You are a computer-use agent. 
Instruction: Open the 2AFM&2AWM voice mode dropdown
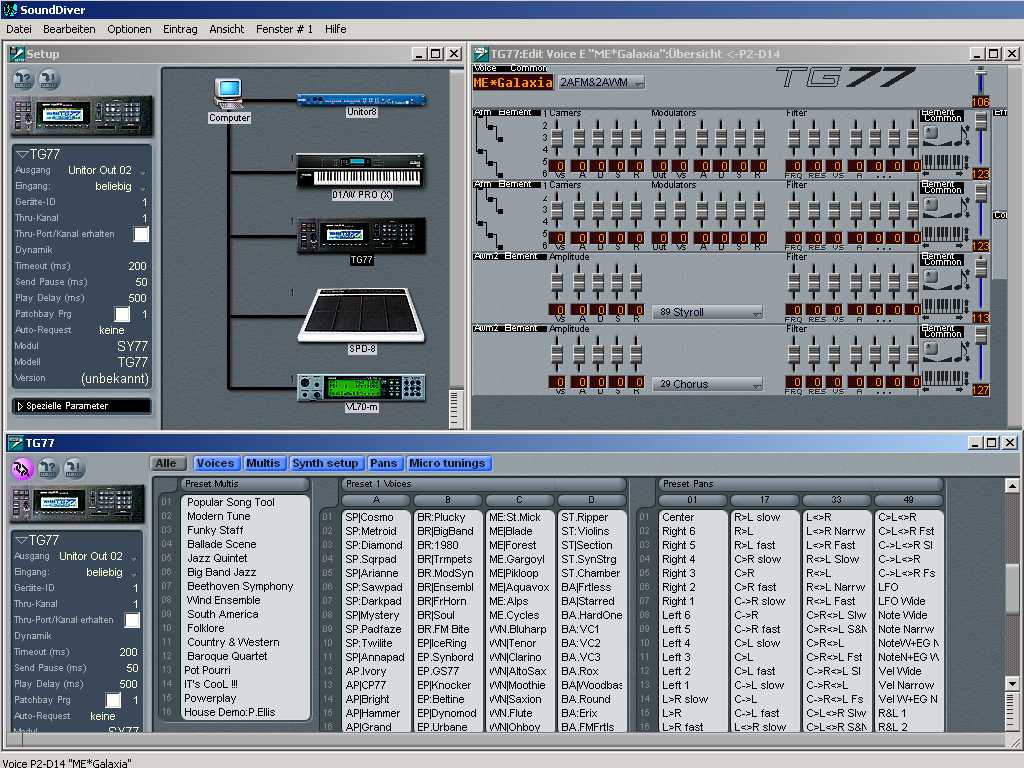click(601, 82)
